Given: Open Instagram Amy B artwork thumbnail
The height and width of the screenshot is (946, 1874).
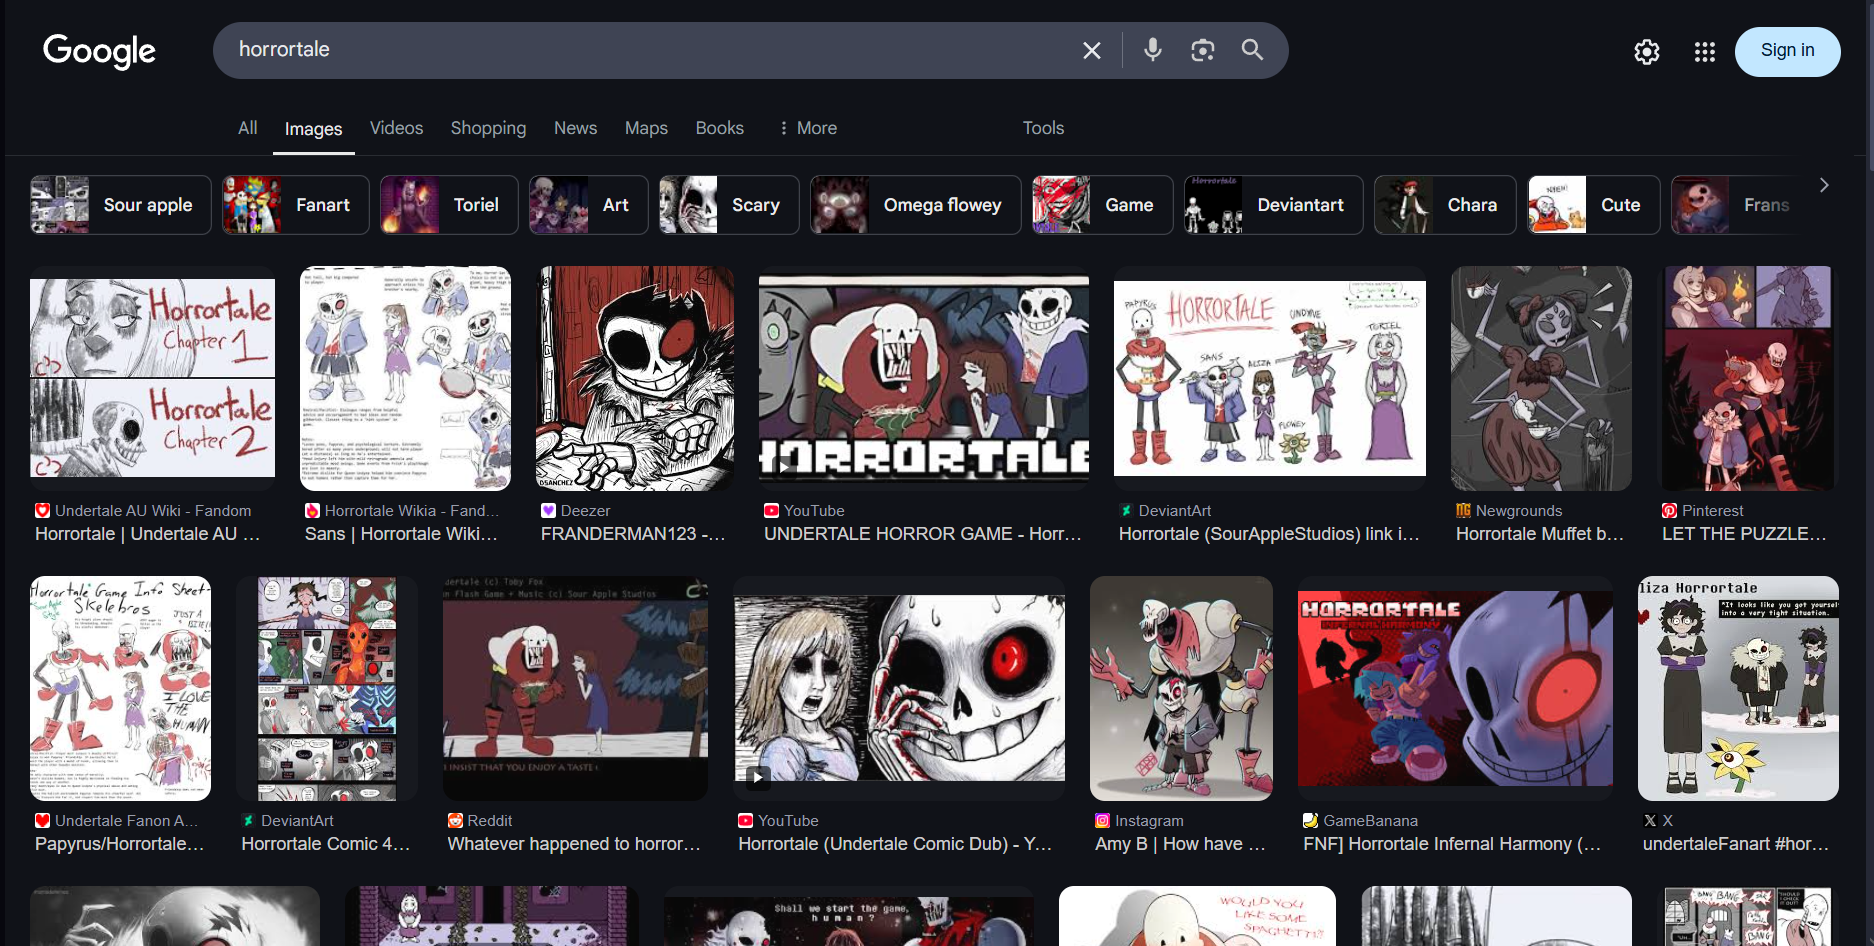Looking at the screenshot, I should pos(1181,688).
